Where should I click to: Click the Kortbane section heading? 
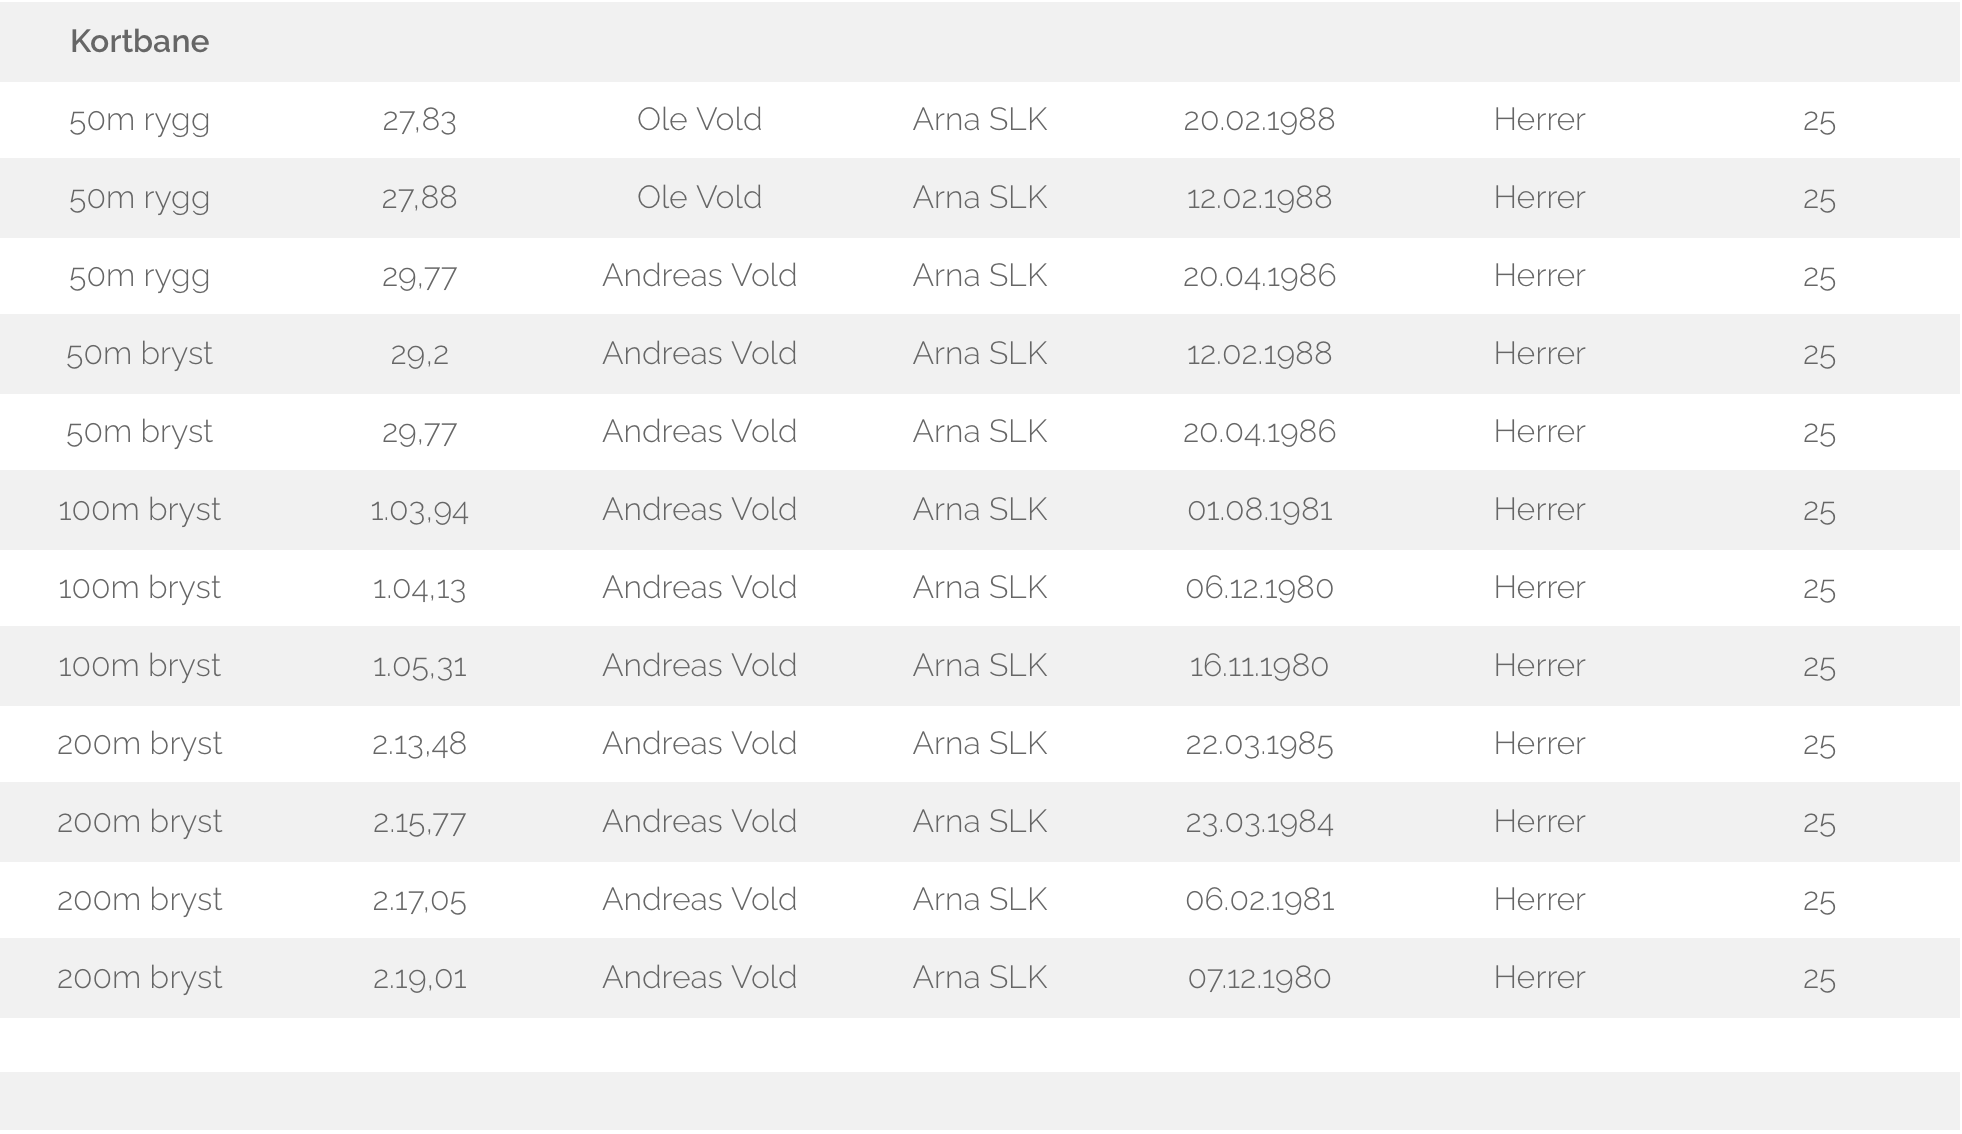(139, 41)
